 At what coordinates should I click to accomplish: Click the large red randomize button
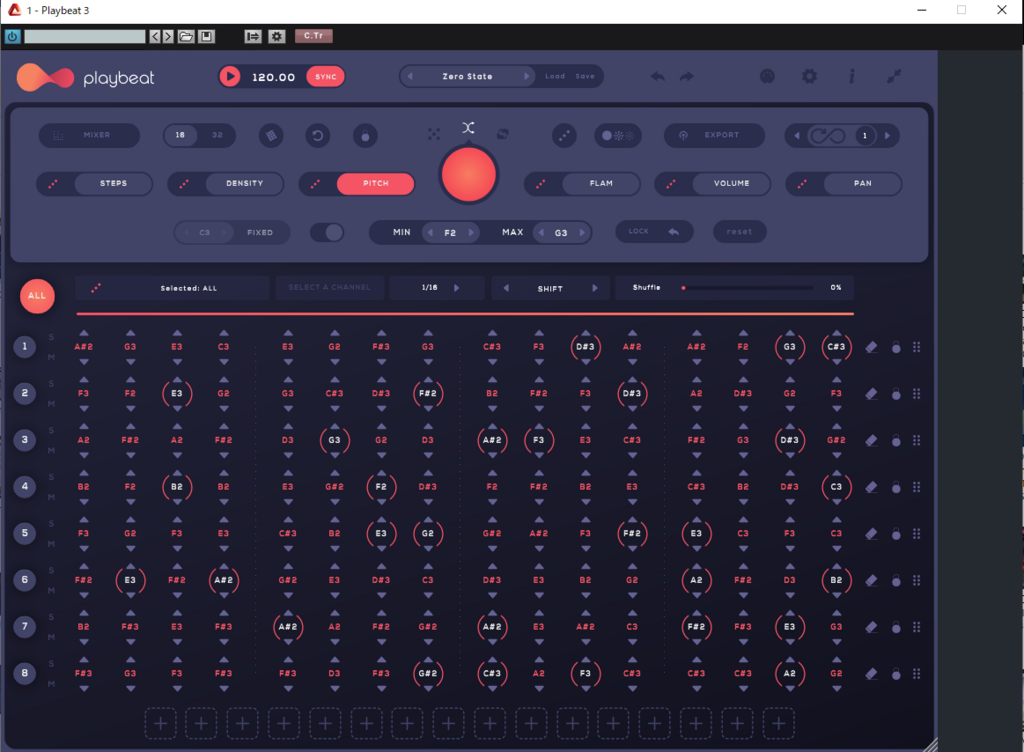click(468, 174)
